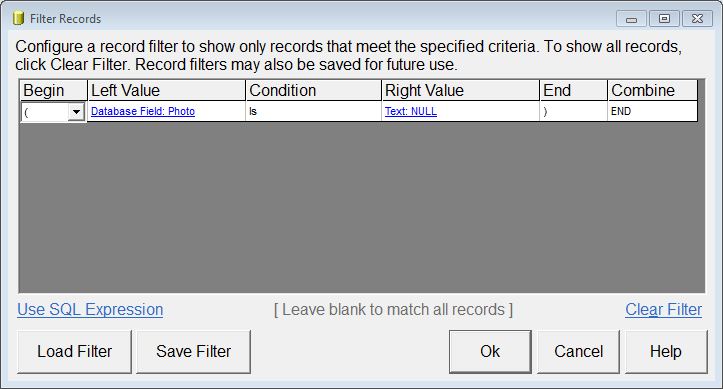Select the Combine cell showing END

[x=652, y=112]
